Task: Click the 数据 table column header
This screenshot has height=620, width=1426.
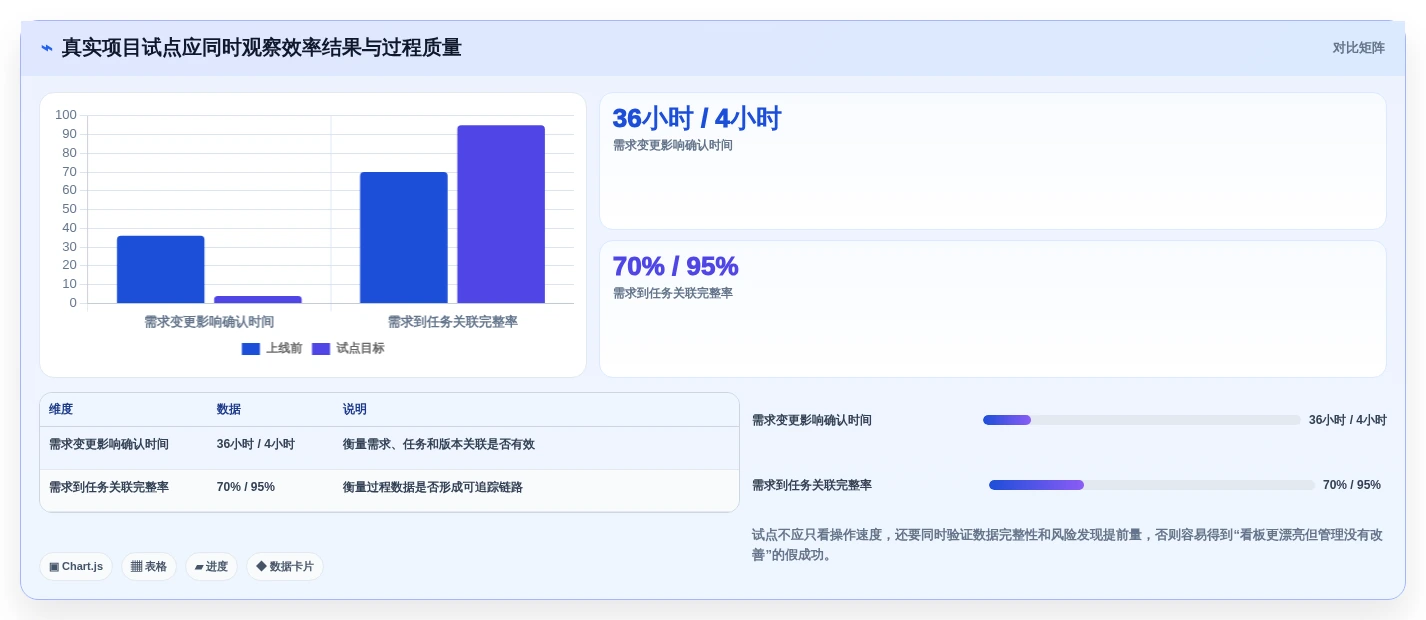Action: click(x=229, y=410)
